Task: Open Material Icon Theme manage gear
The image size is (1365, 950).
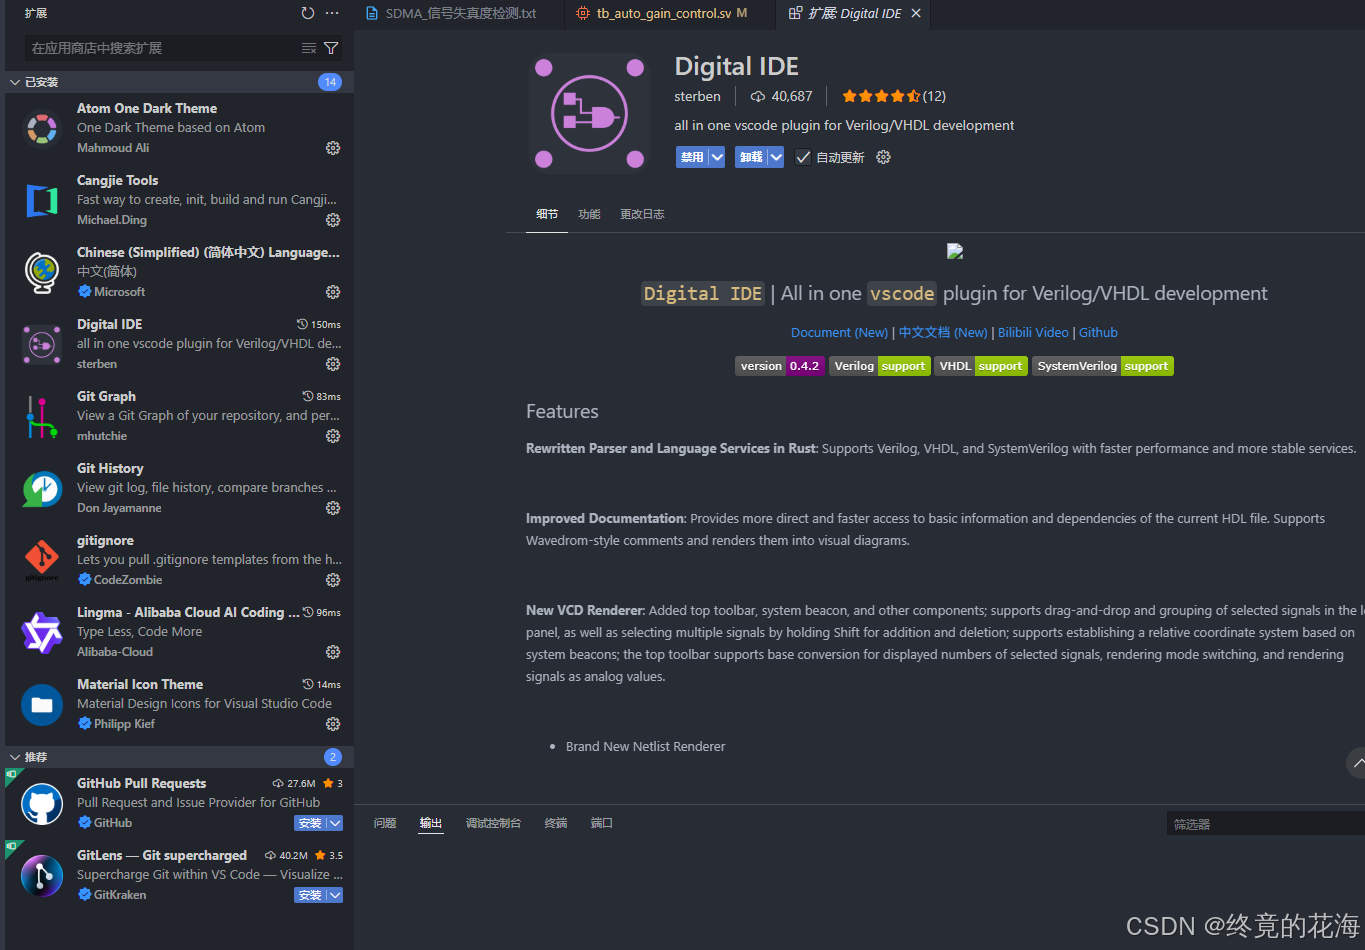Action: click(x=333, y=724)
